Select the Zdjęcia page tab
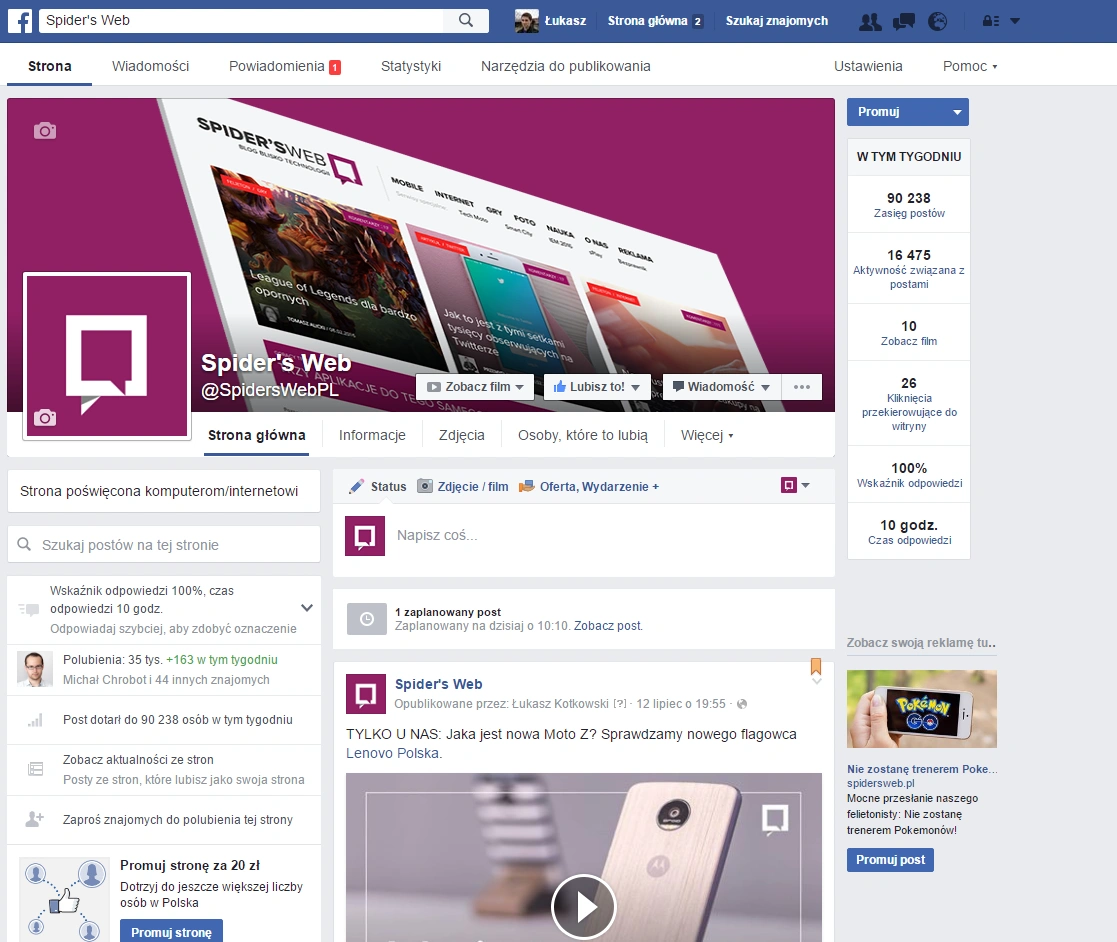Screen dimensions: 1117x942 pos(462,435)
